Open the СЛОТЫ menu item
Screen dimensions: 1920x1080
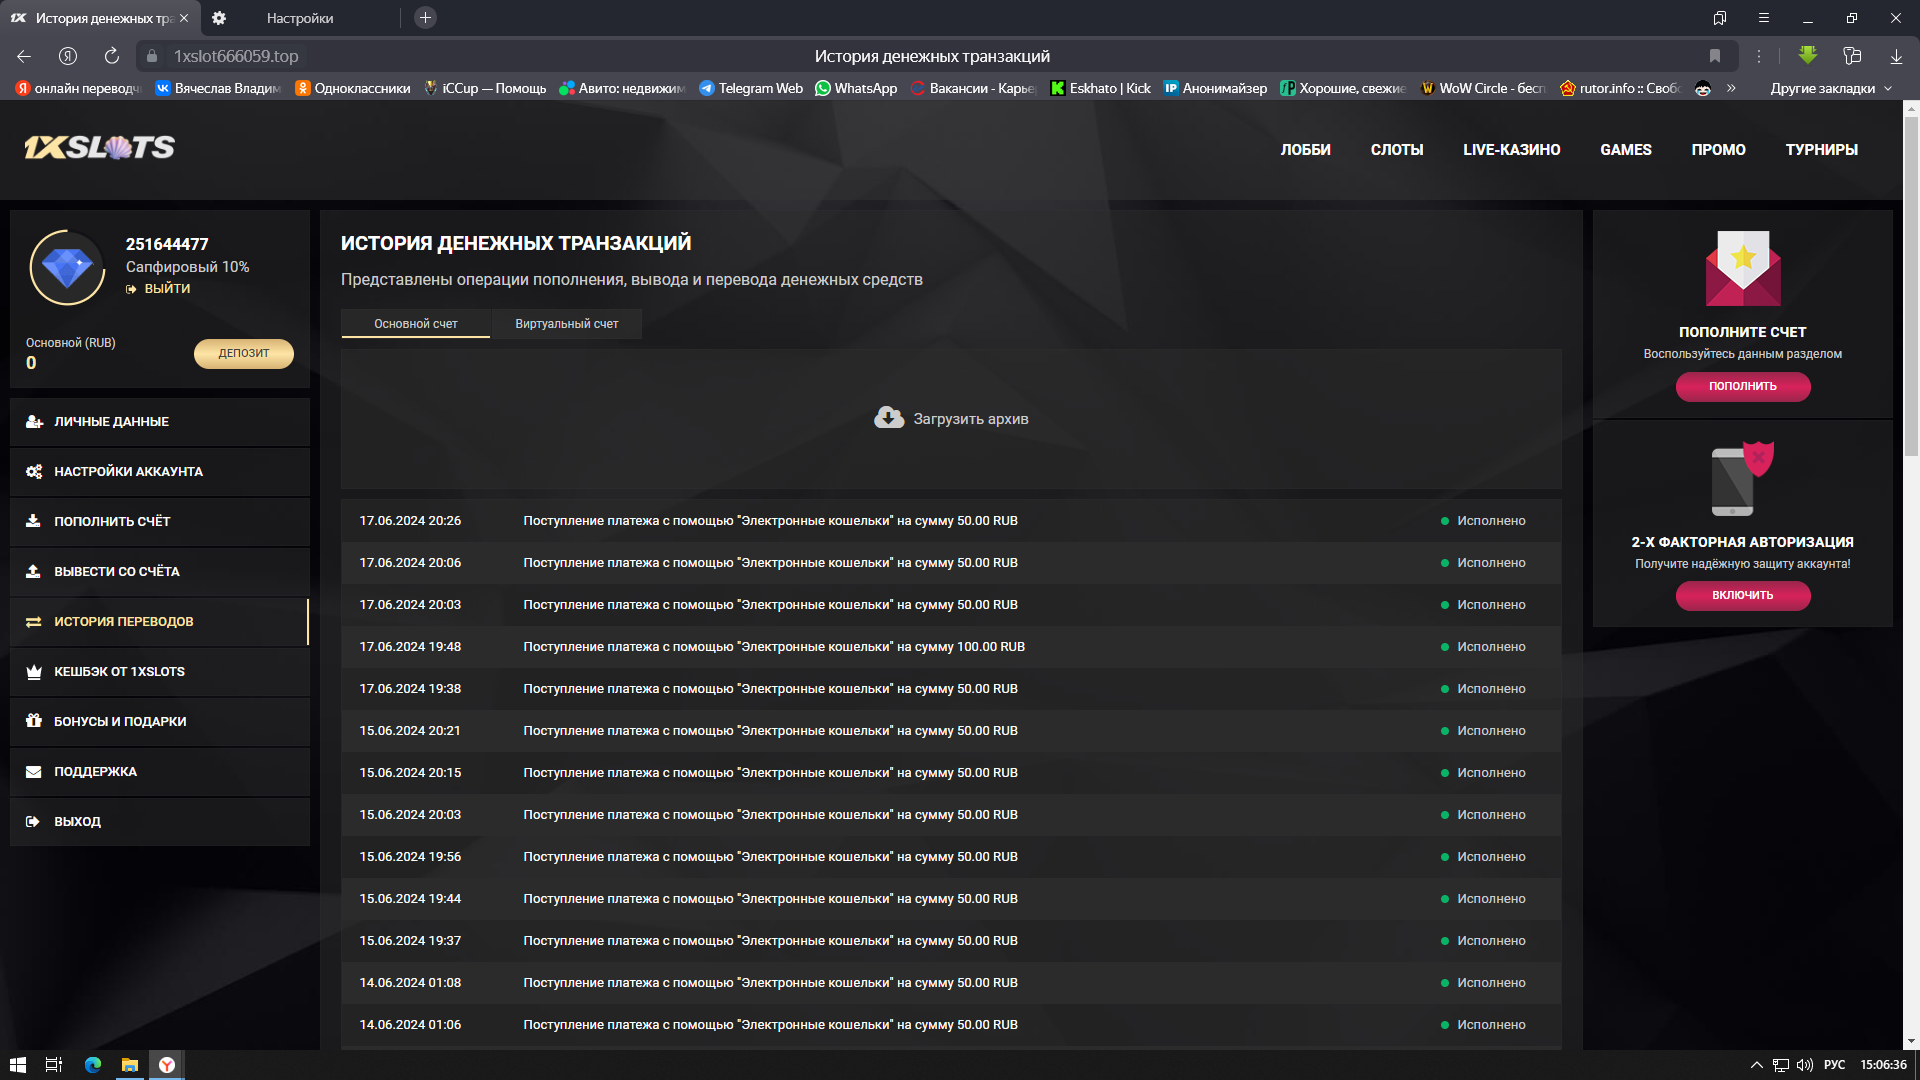[1396, 150]
